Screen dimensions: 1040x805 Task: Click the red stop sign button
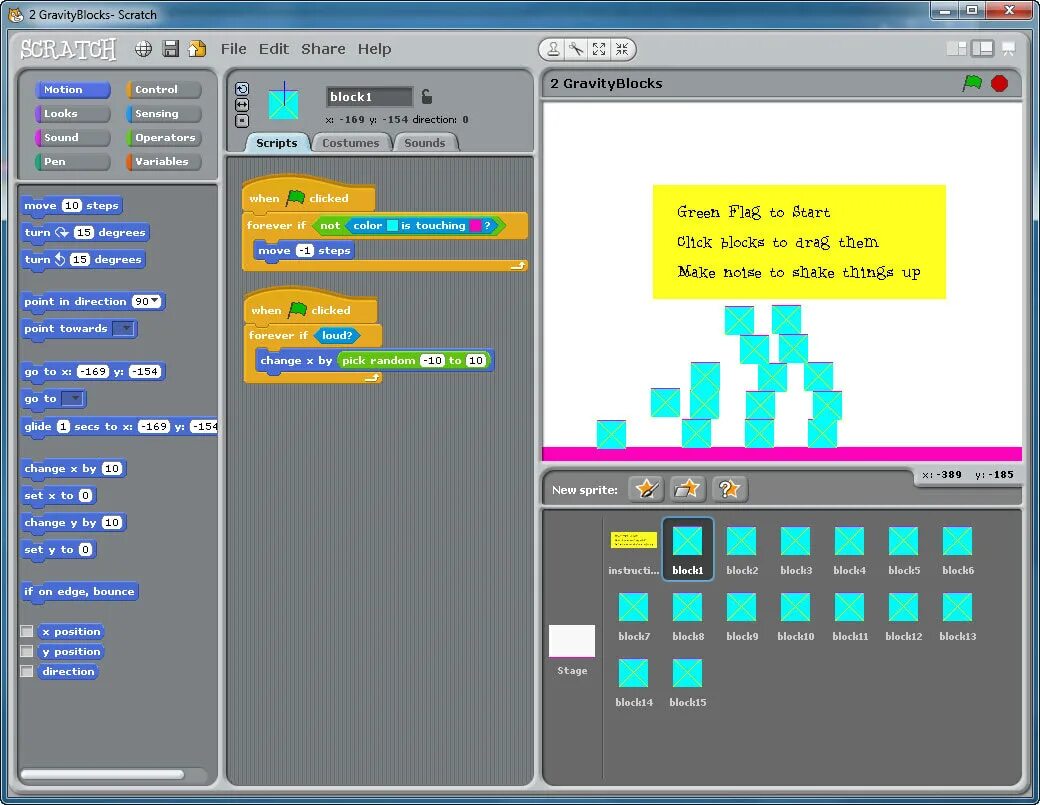coord(1000,84)
